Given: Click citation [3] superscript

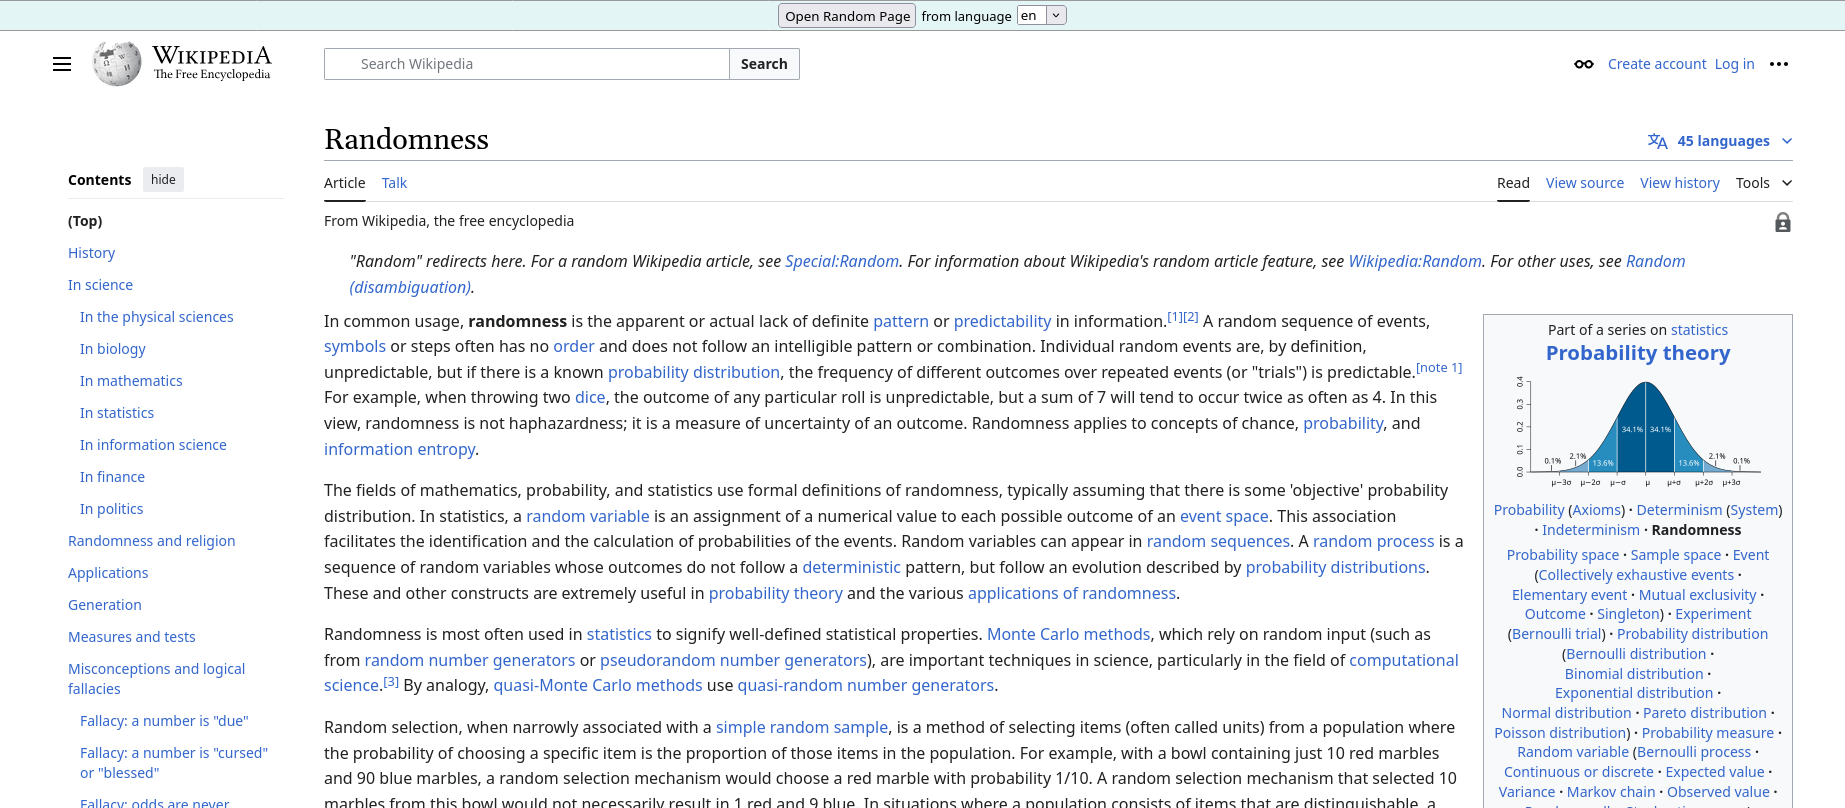Looking at the screenshot, I should pos(391,681).
